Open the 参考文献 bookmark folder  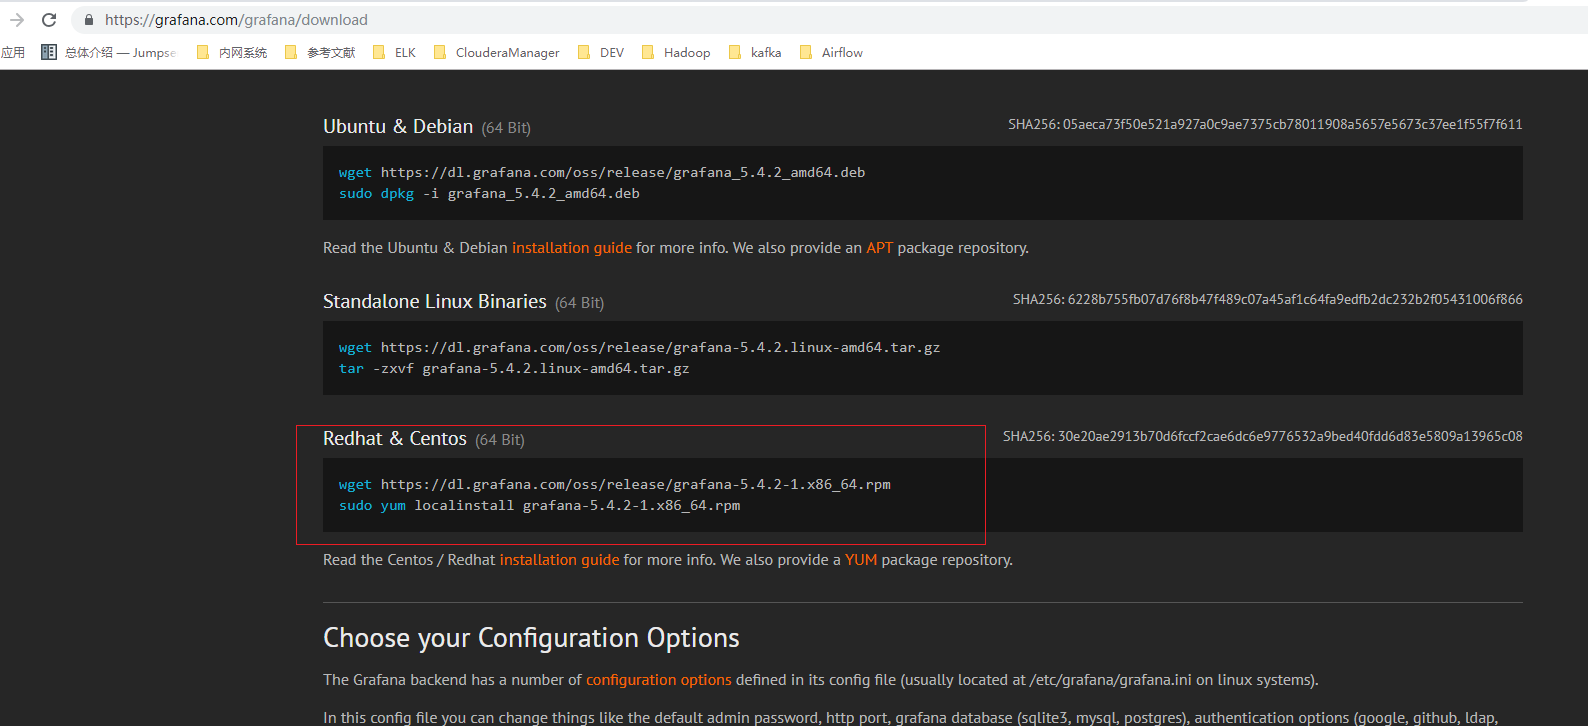(x=320, y=53)
